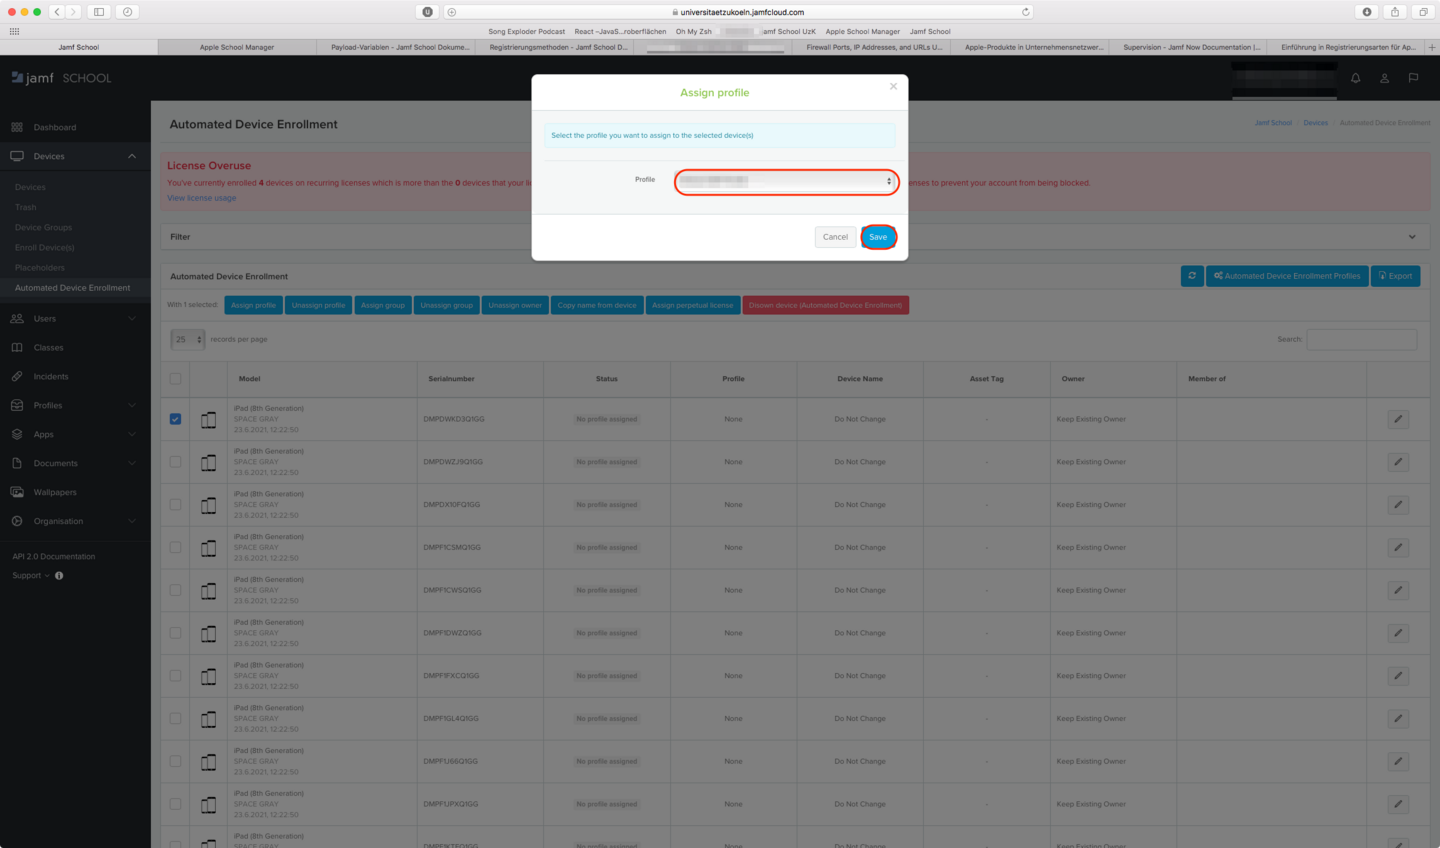The height and width of the screenshot is (848, 1440).
Task: Expand the Organisation sidebar section
Action: (131, 521)
